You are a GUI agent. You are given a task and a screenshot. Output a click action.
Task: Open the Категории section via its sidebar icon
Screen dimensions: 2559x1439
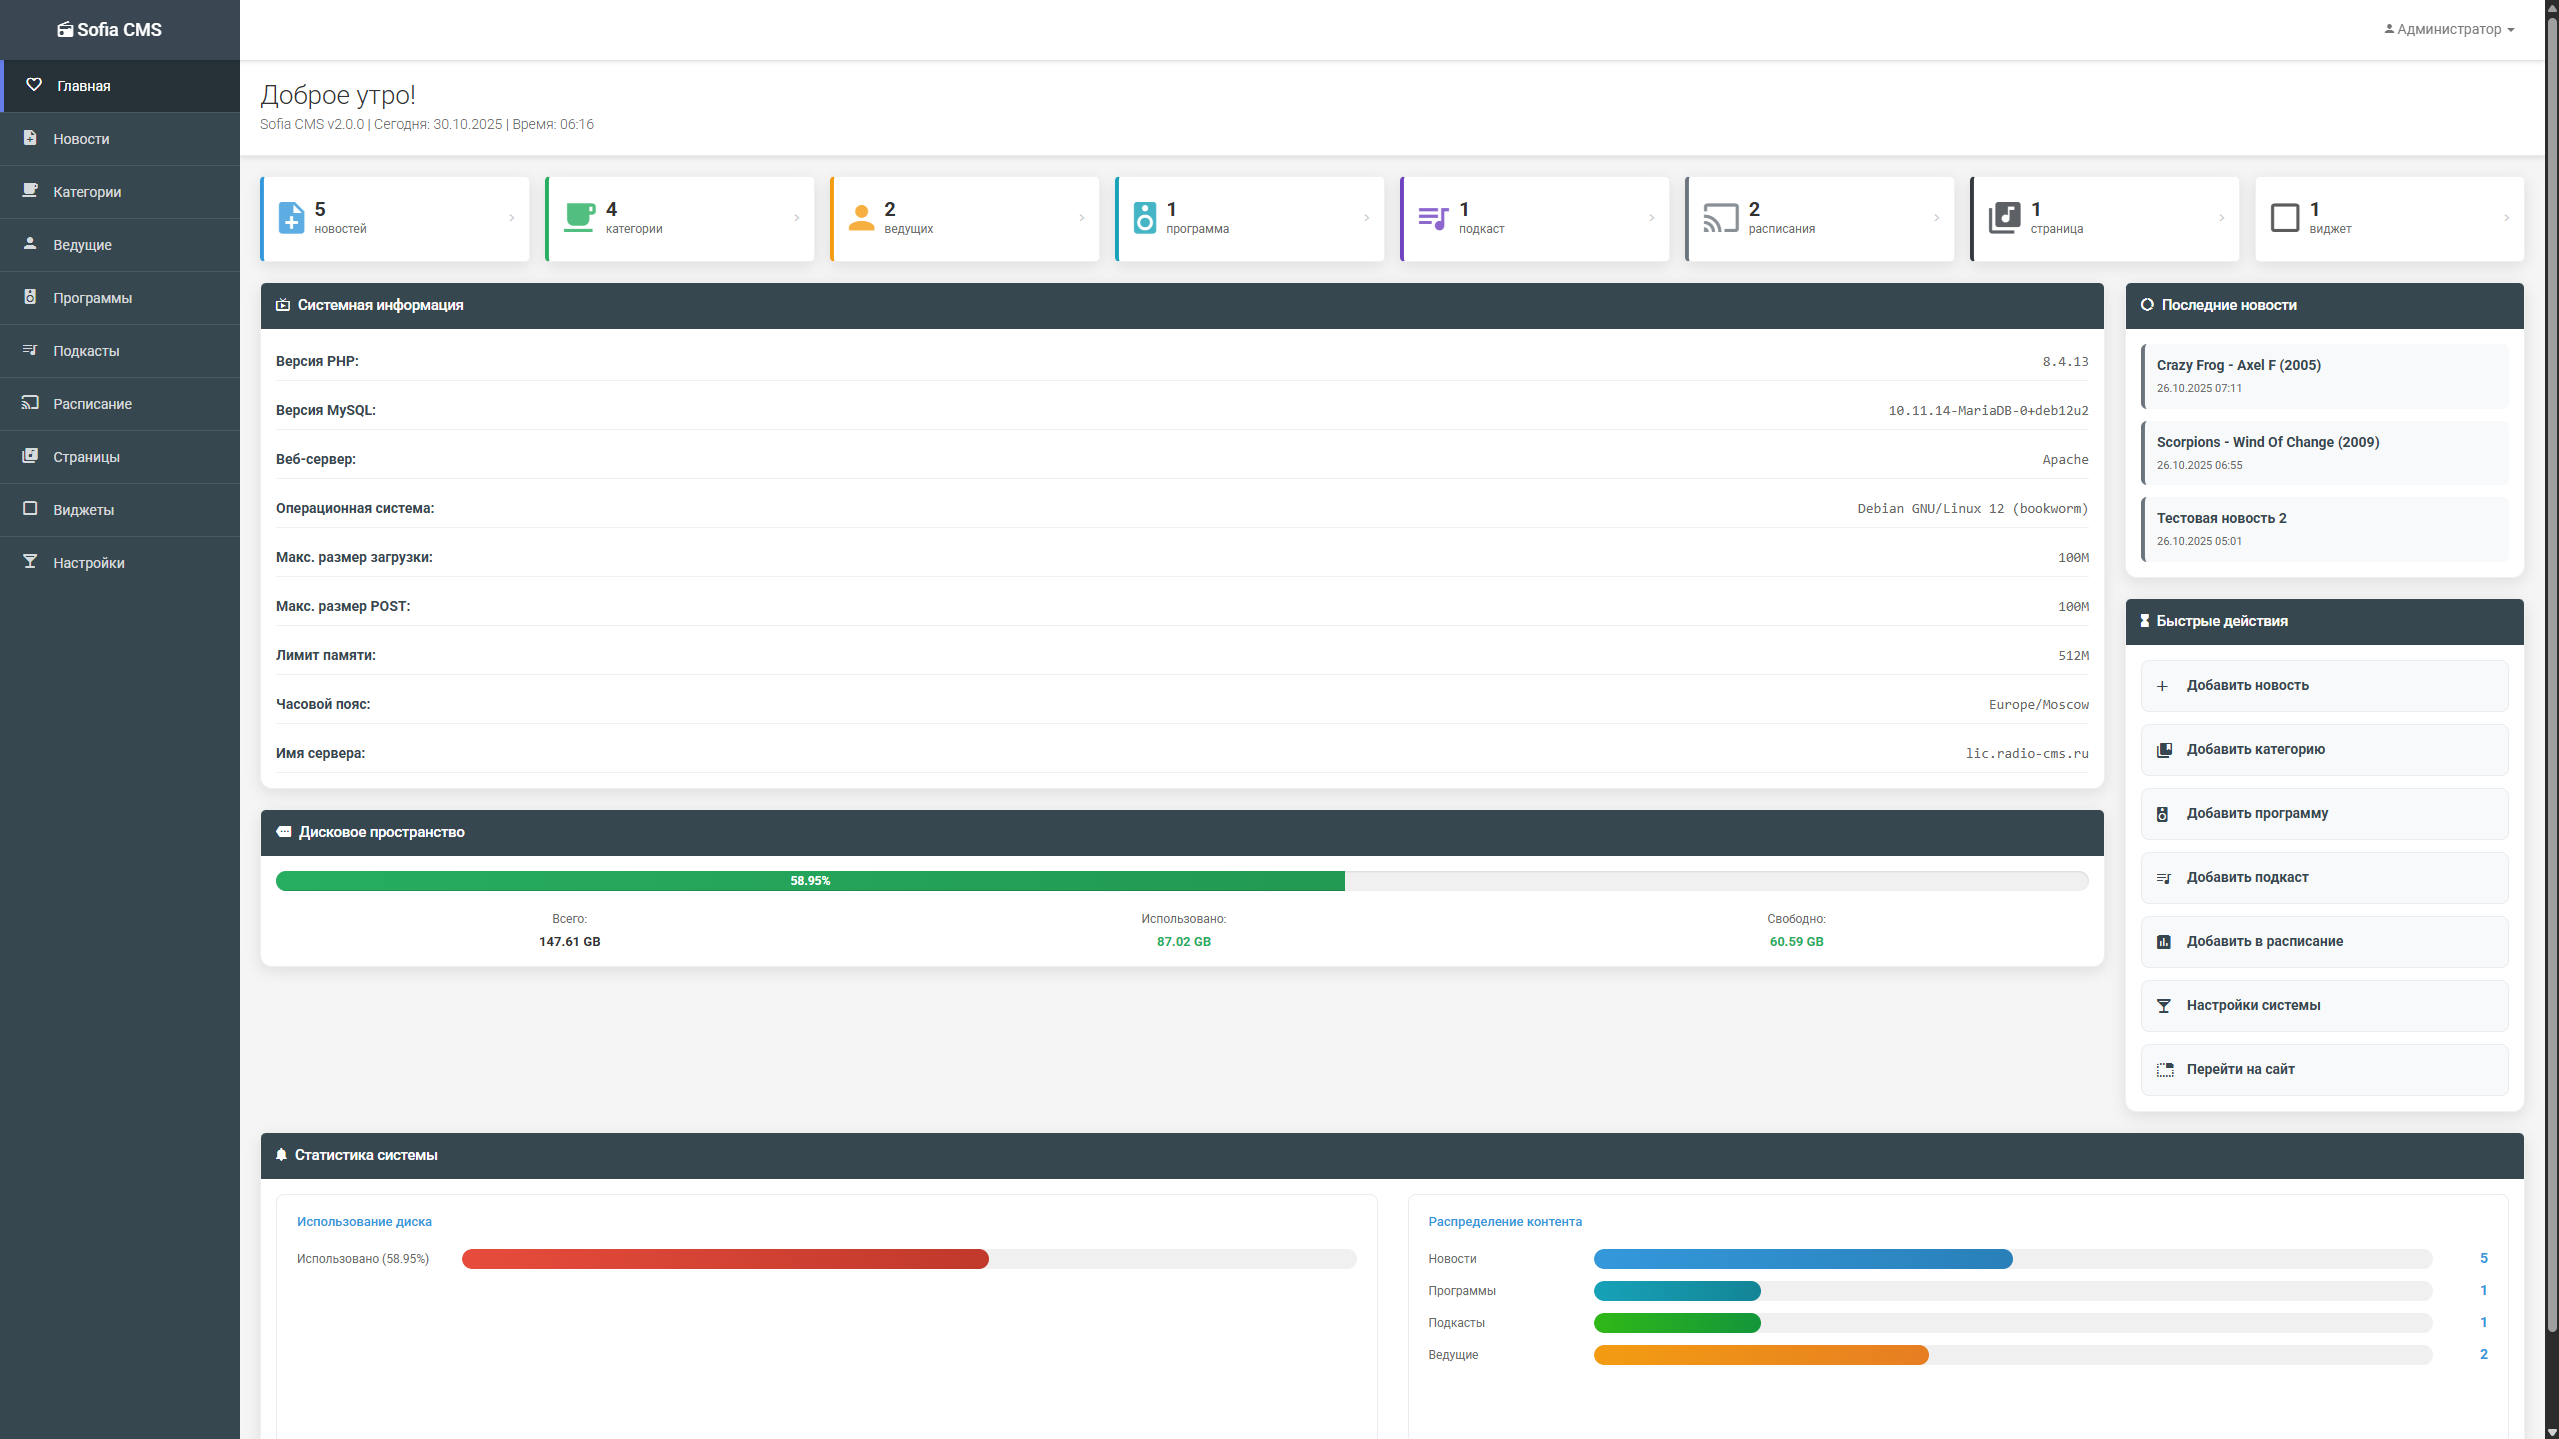[x=31, y=191]
